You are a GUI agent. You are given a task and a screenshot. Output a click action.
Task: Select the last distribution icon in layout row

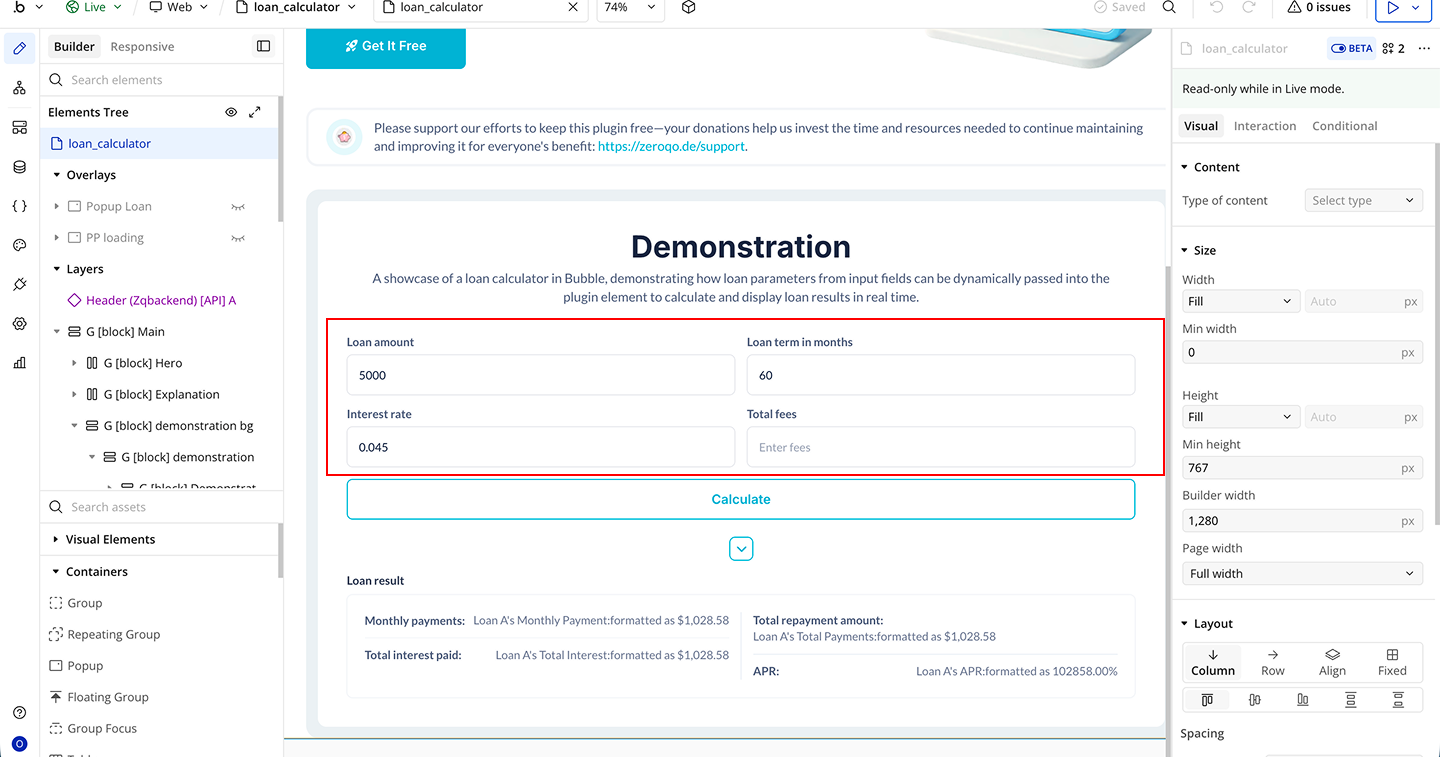pyautogui.click(x=1398, y=700)
